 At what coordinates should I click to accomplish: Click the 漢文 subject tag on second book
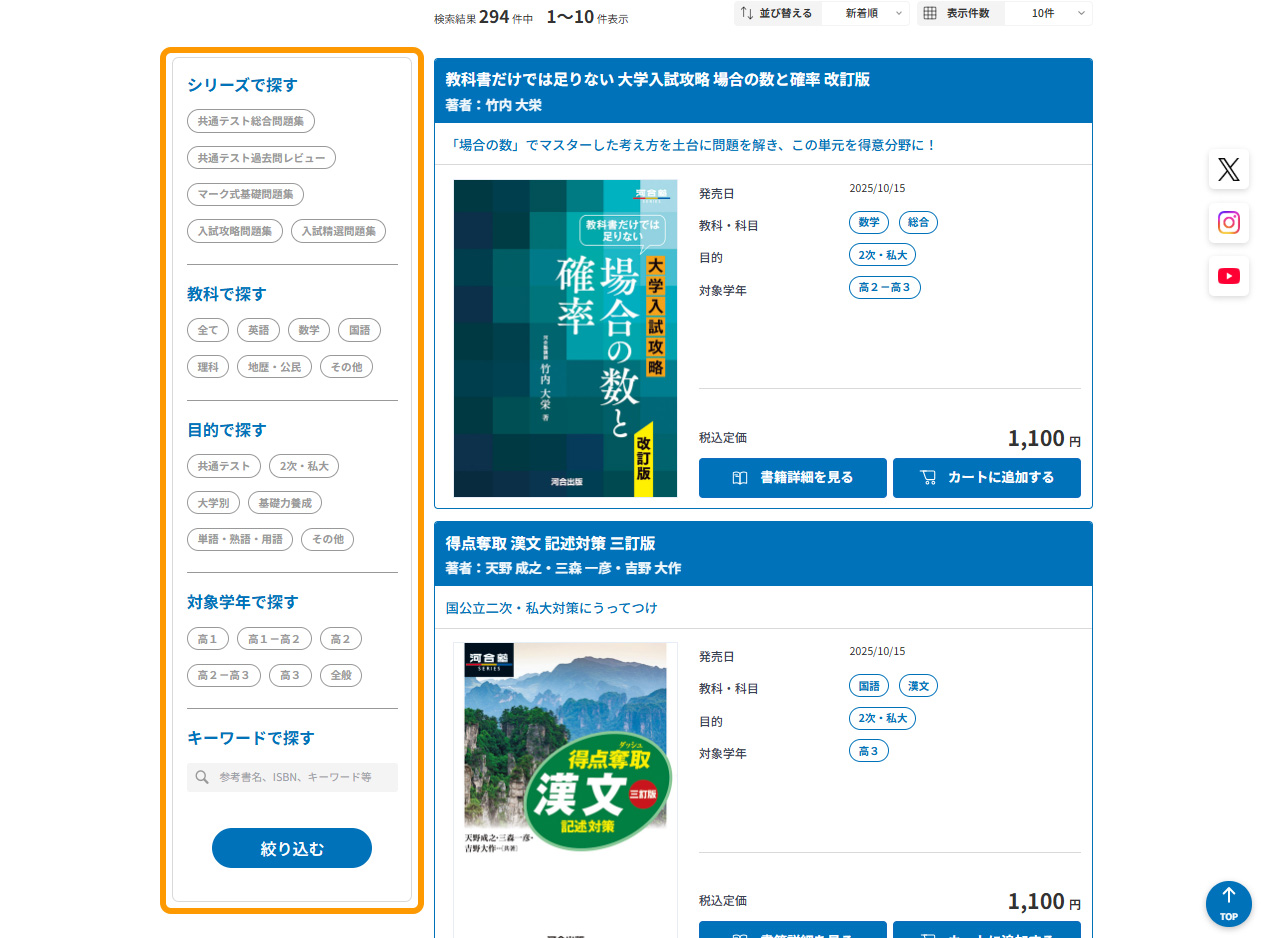click(918, 686)
